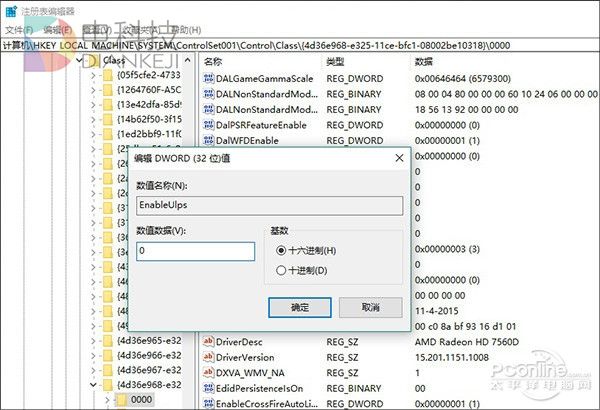Click the registry path address bar
Screen dimensions: 600x410
tap(300, 46)
